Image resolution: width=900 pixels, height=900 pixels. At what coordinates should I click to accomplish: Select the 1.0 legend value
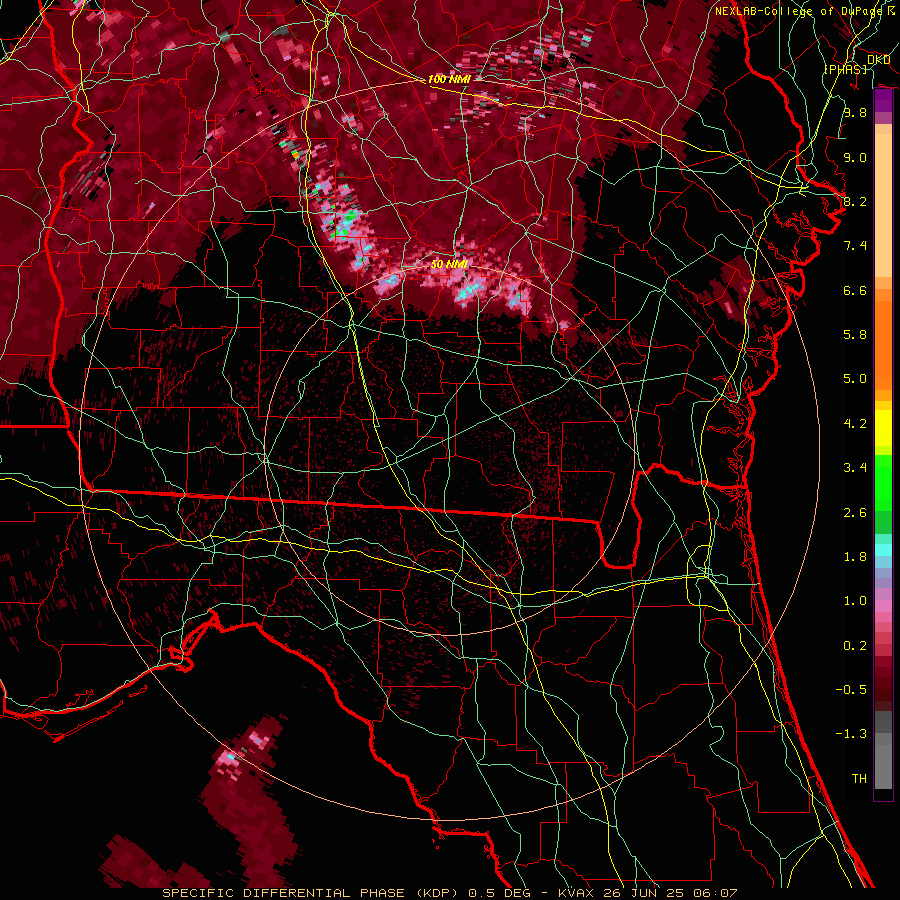click(x=855, y=601)
